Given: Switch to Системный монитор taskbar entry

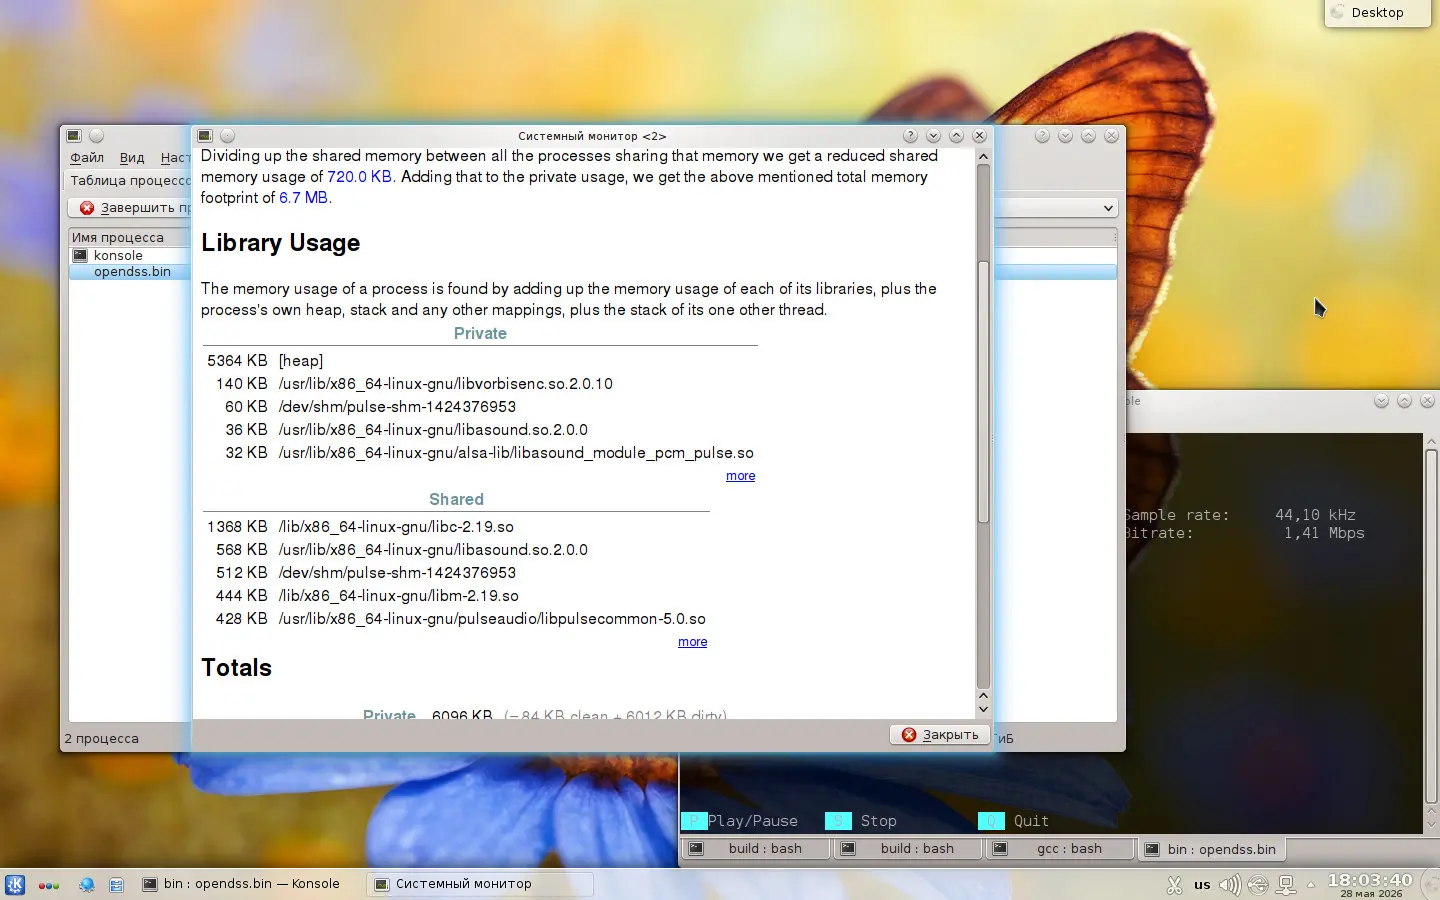Looking at the screenshot, I should [x=480, y=884].
